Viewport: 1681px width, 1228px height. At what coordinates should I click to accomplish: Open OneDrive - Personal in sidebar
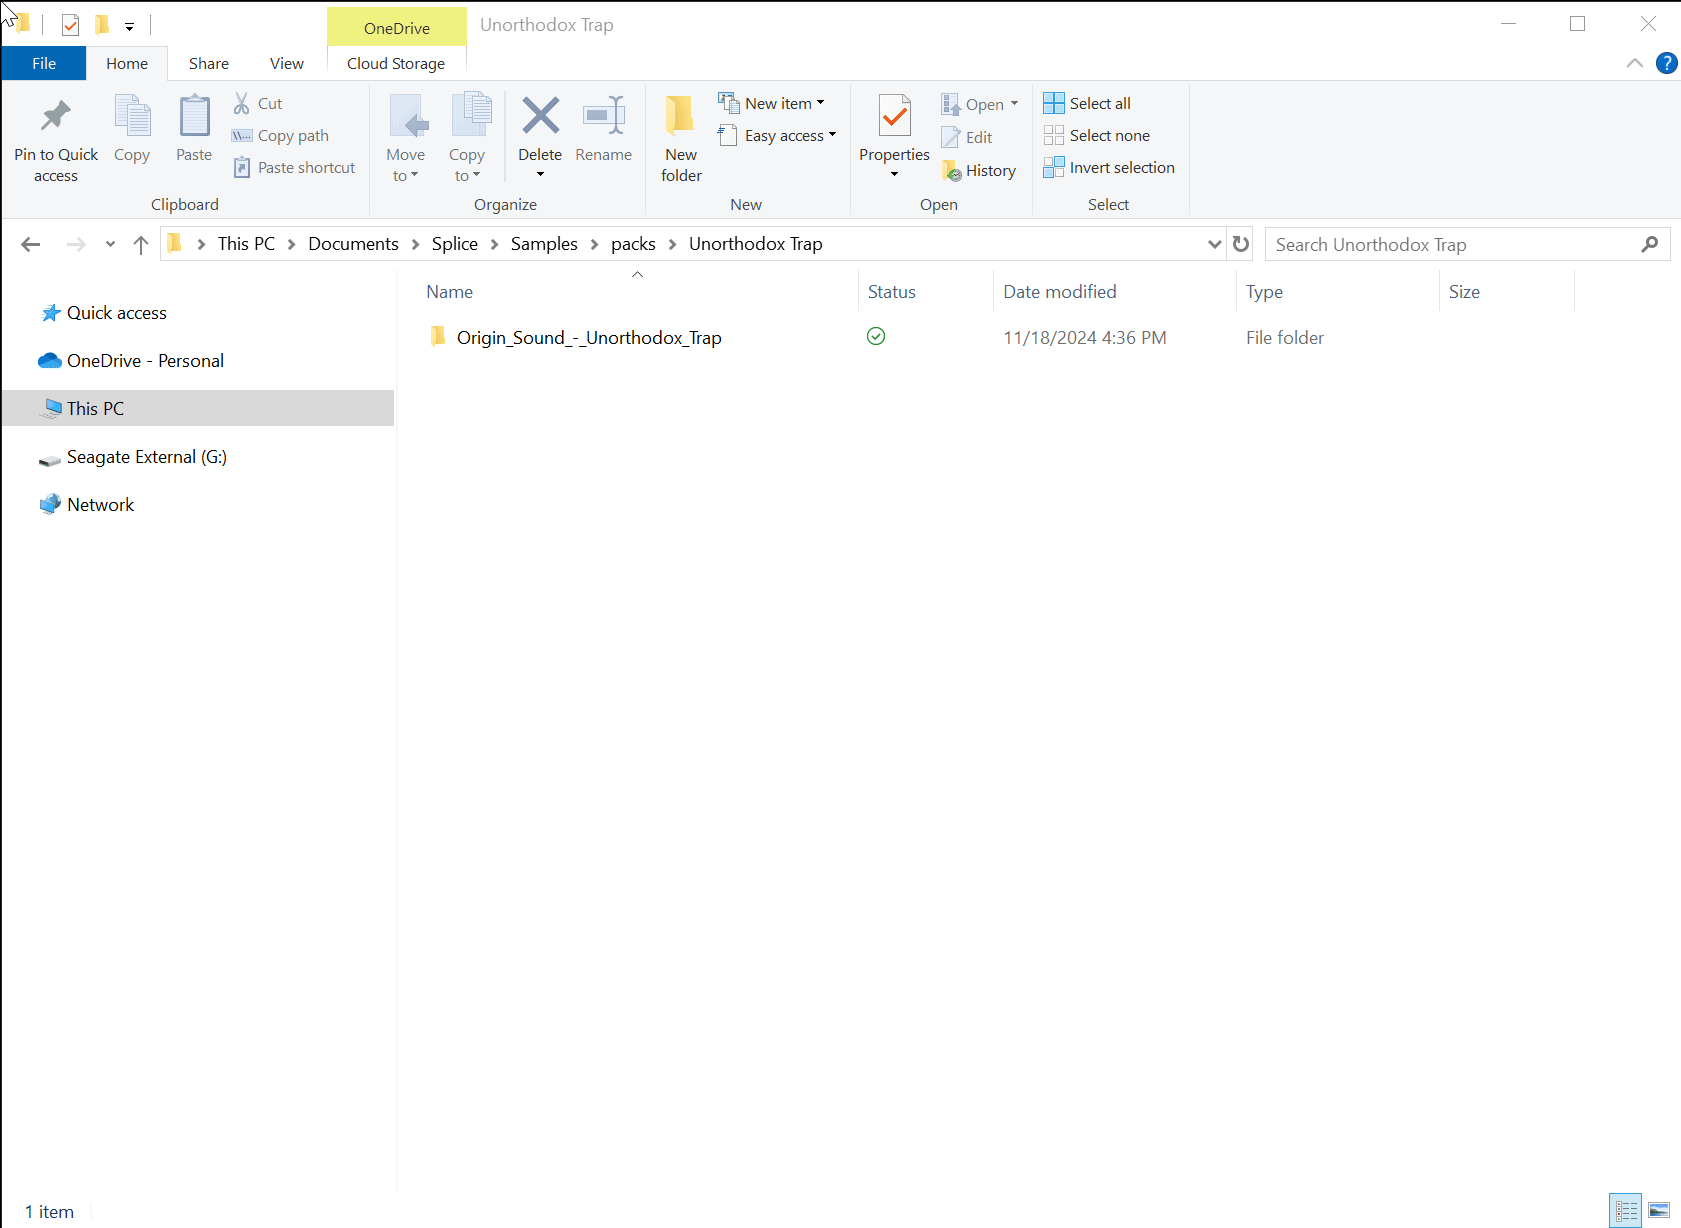pyautogui.click(x=145, y=361)
